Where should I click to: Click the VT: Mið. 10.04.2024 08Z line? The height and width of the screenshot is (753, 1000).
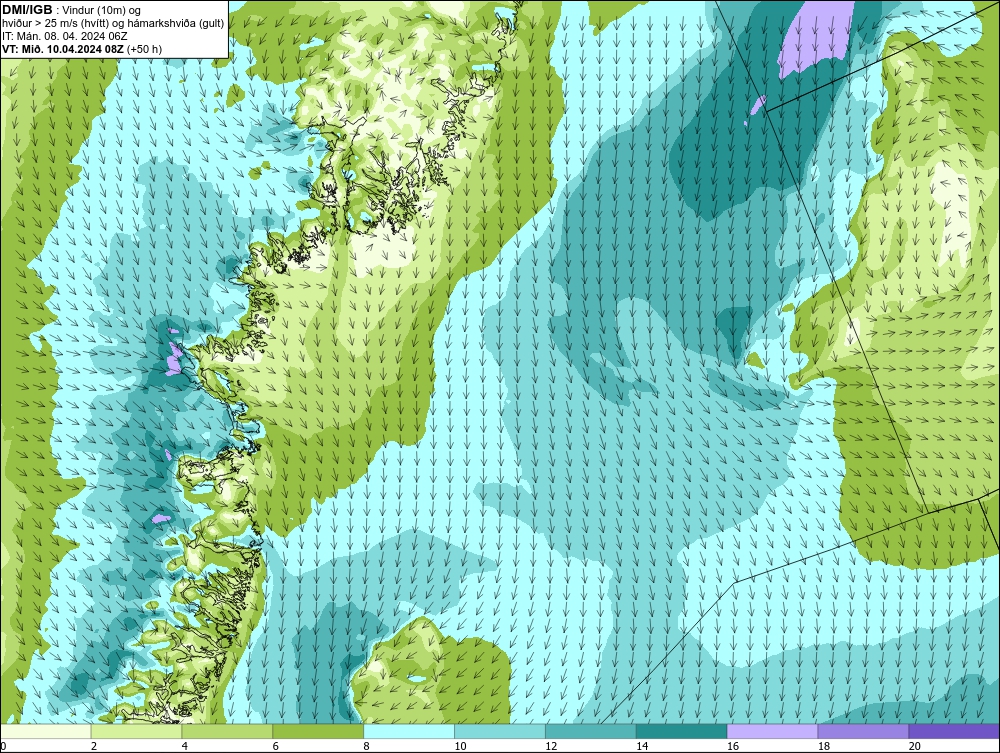pos(82,49)
